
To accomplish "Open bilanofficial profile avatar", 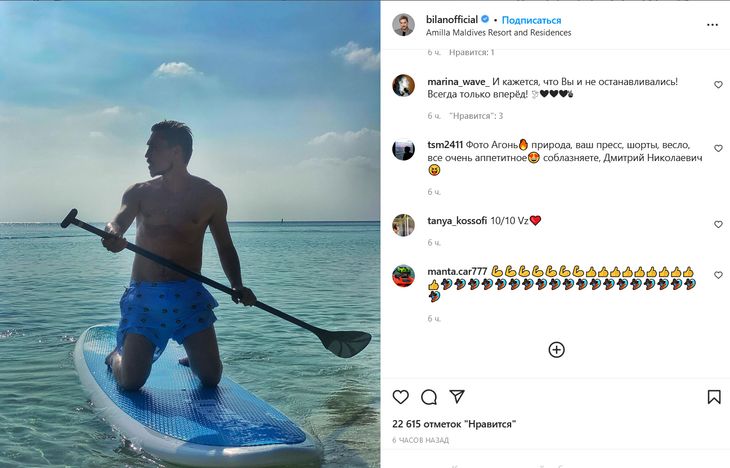I will [x=403, y=25].
